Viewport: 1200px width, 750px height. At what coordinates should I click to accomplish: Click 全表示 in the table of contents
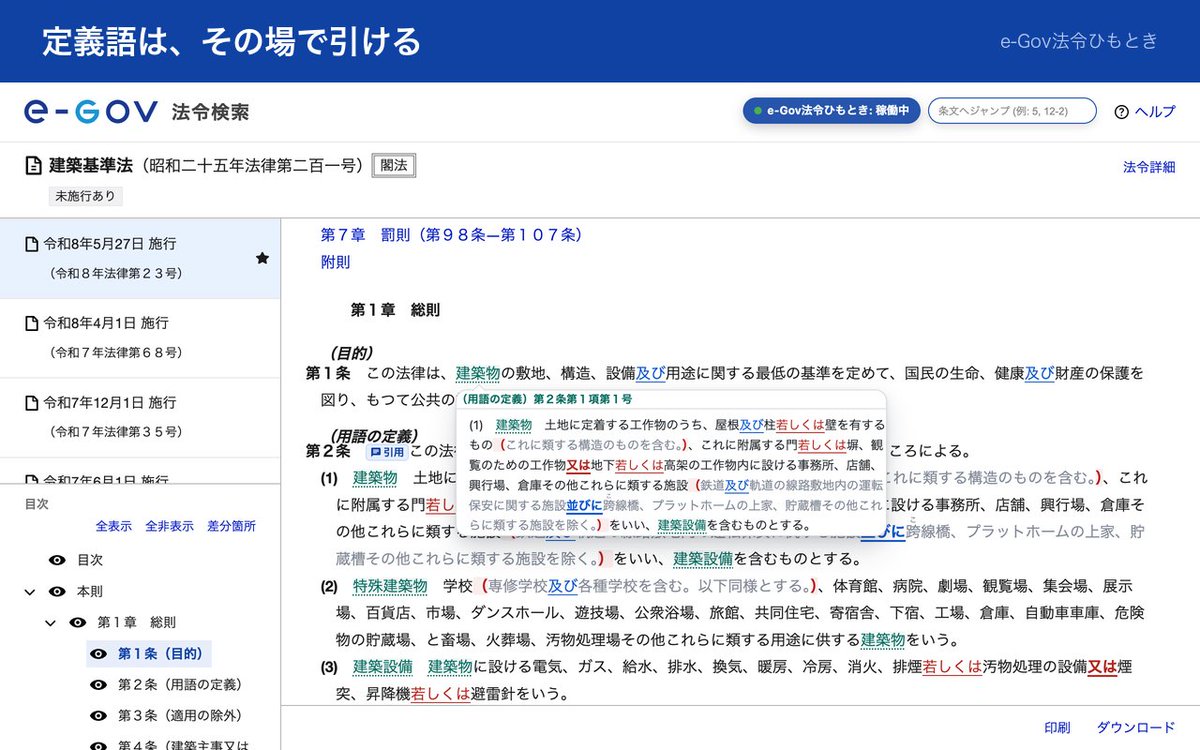click(114, 526)
